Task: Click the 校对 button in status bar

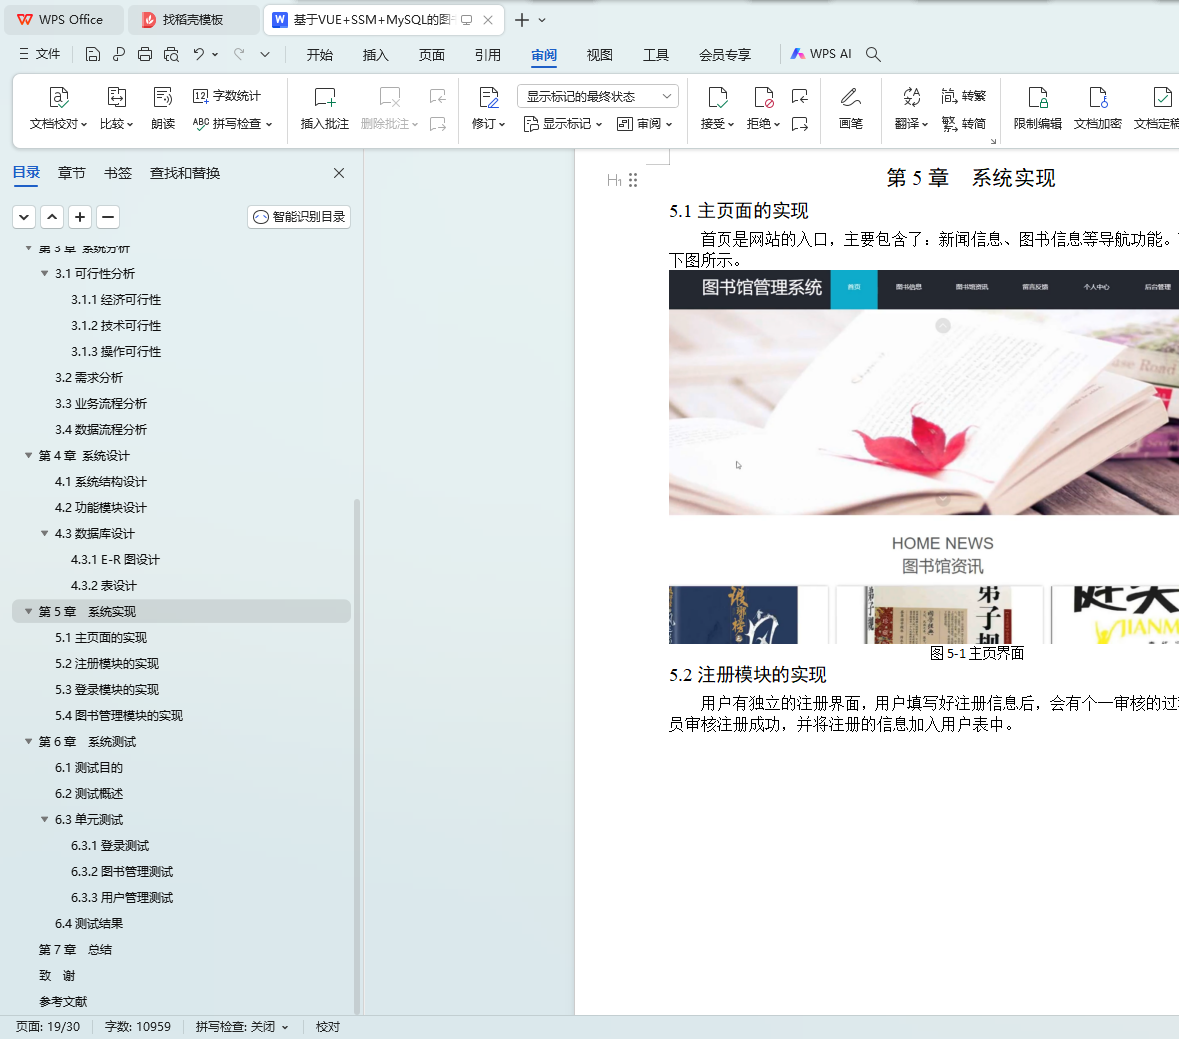Action: point(328,1027)
